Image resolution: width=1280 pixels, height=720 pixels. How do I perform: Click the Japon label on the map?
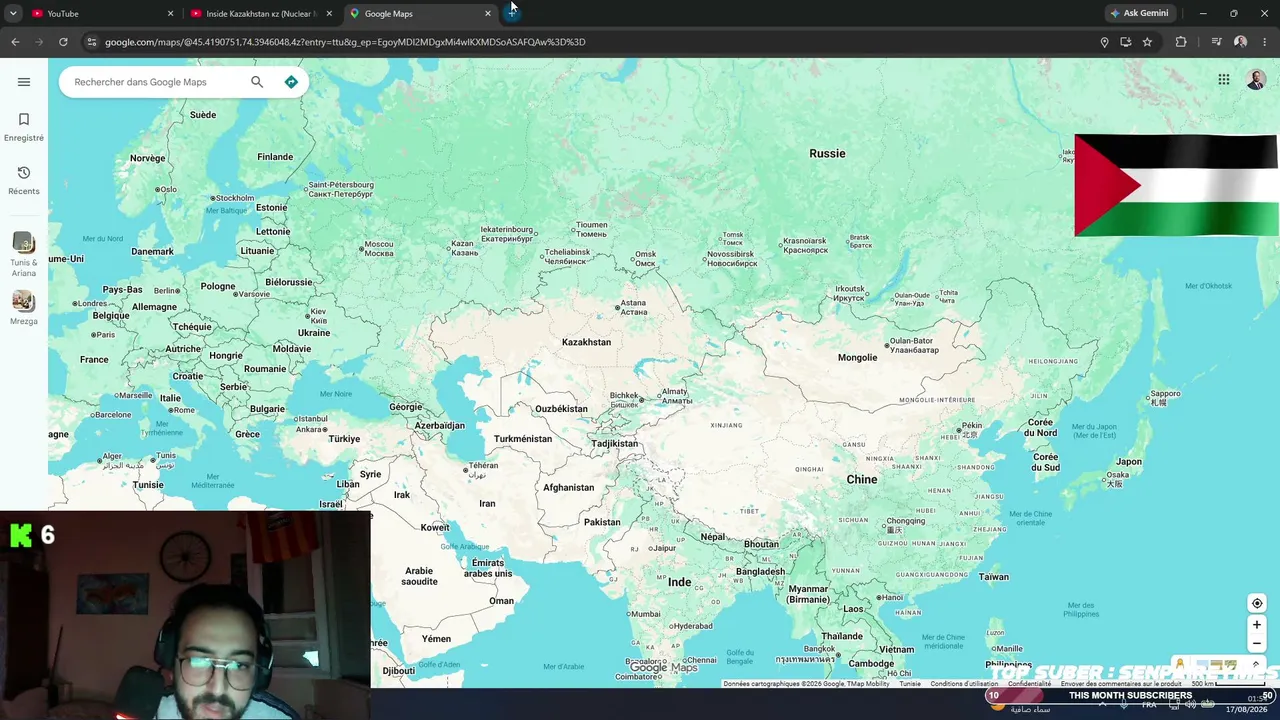1129,462
